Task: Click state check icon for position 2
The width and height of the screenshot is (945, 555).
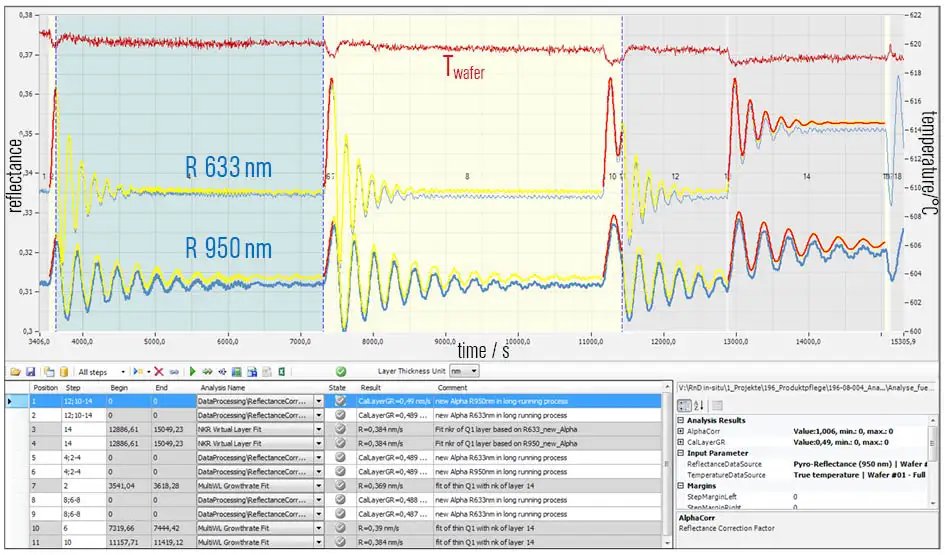Action: (340, 415)
